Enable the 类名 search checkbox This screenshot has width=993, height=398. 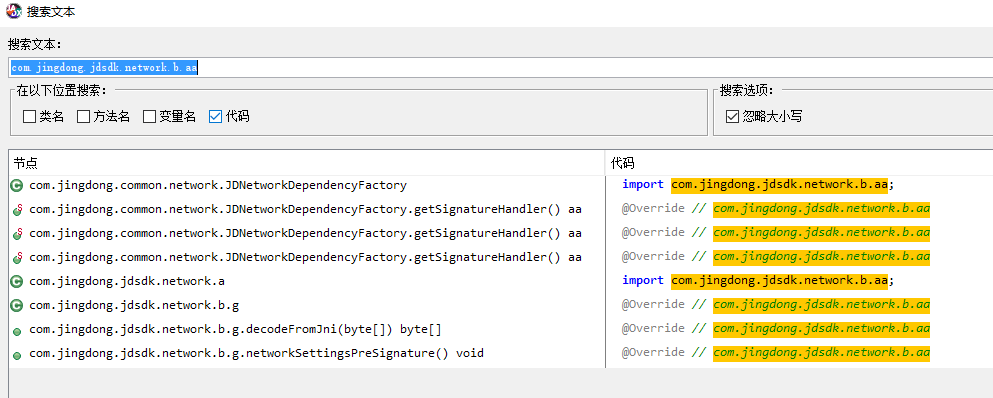pyautogui.click(x=29, y=117)
